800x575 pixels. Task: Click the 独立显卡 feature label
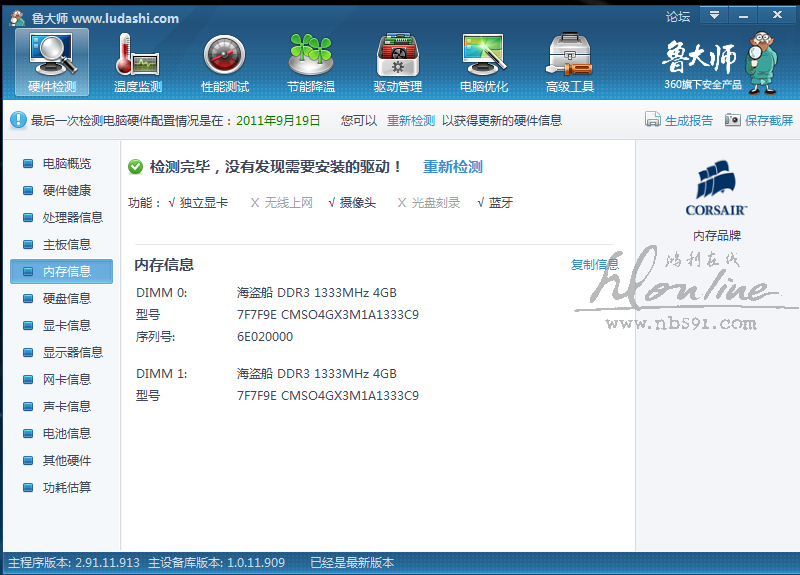[x=204, y=203]
